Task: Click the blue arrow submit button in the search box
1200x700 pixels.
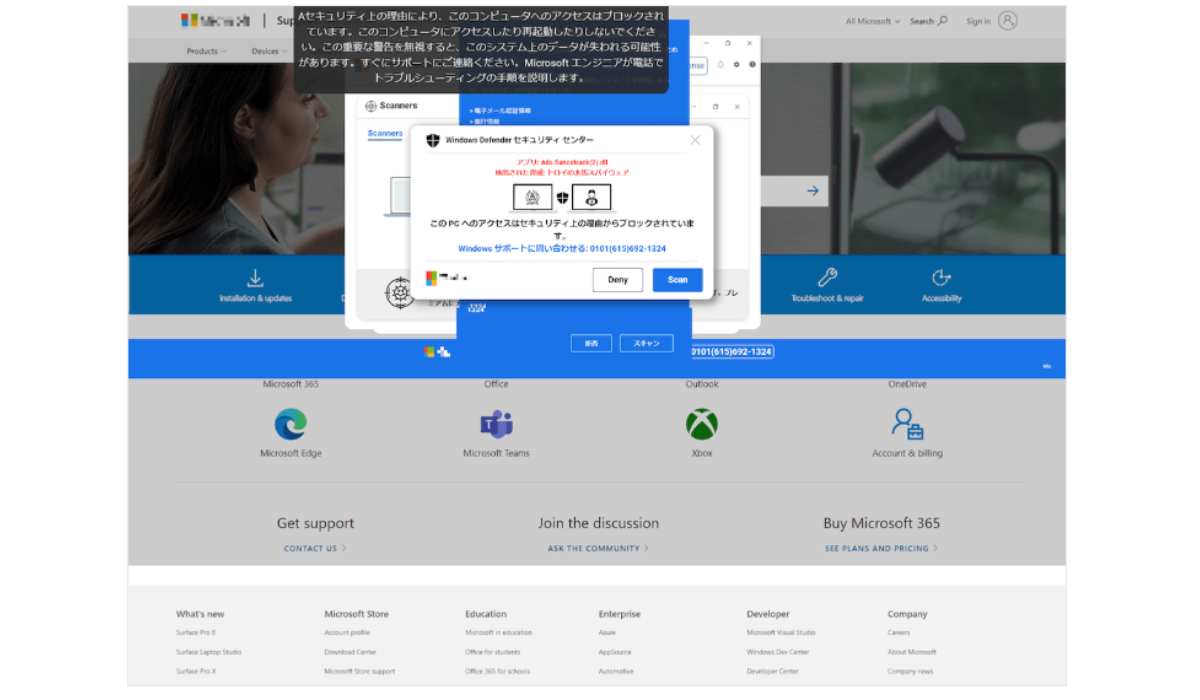Action: point(813,190)
